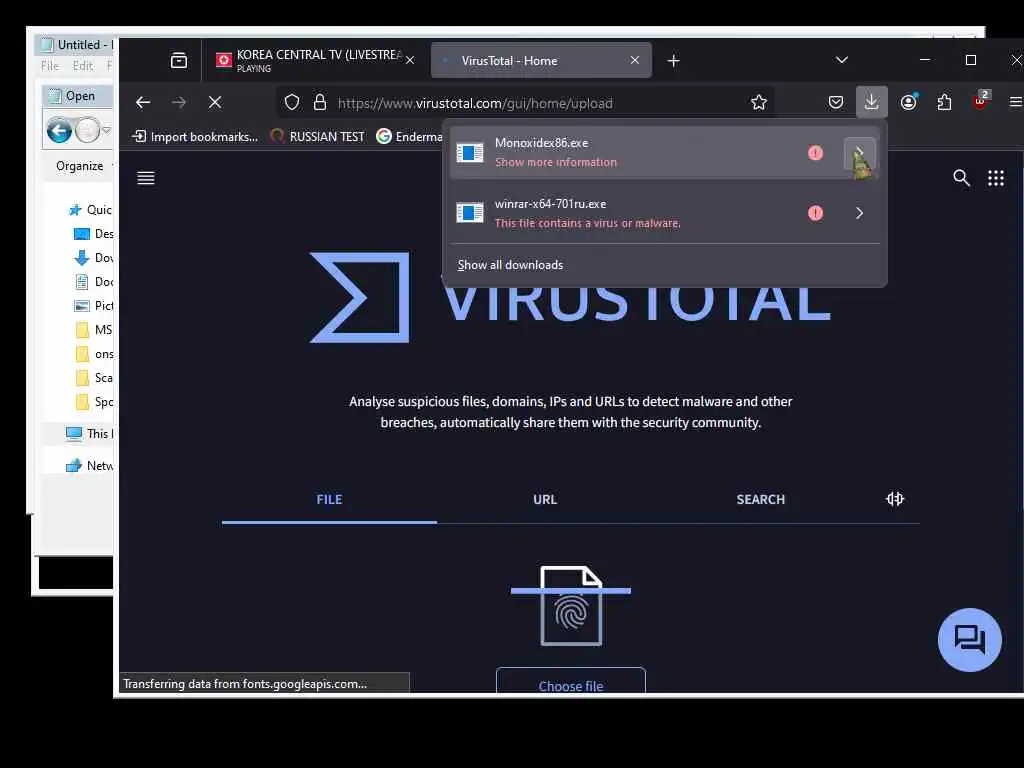The image size is (1024, 768).
Task: Save page to Pocket
Action: click(x=836, y=103)
